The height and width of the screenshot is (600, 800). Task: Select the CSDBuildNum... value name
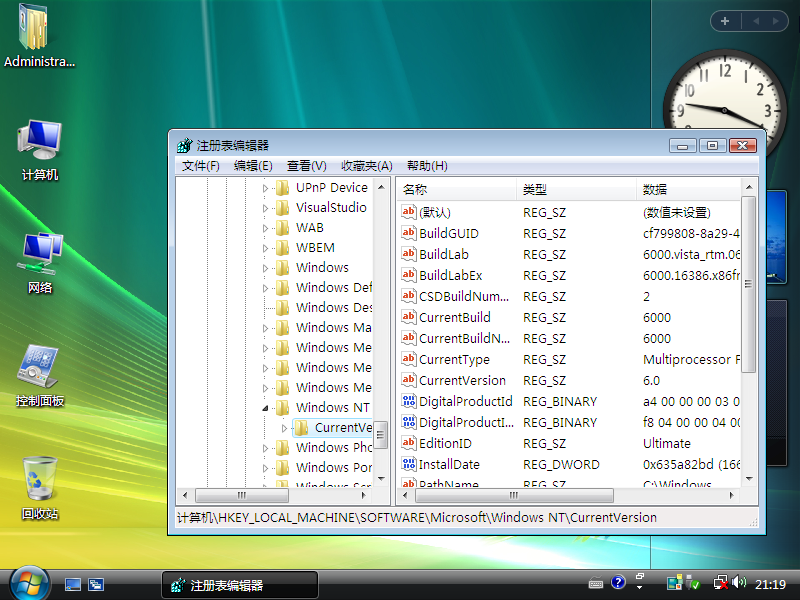tap(464, 296)
